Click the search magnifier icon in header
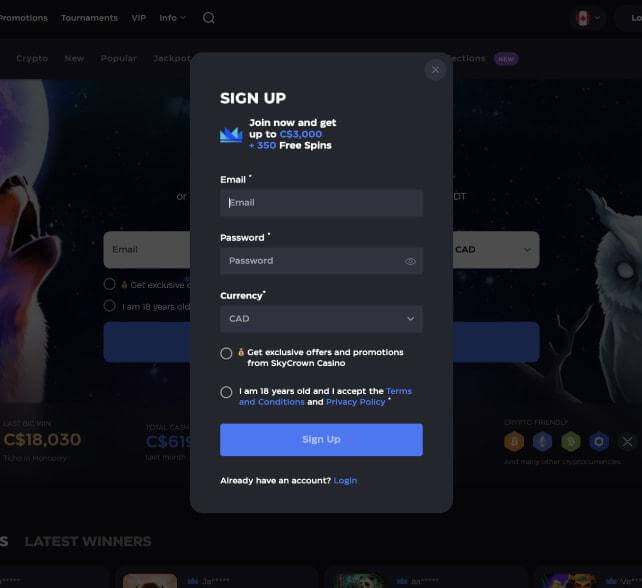Screen dimensions: 642x588 pyautogui.click(x=209, y=18)
